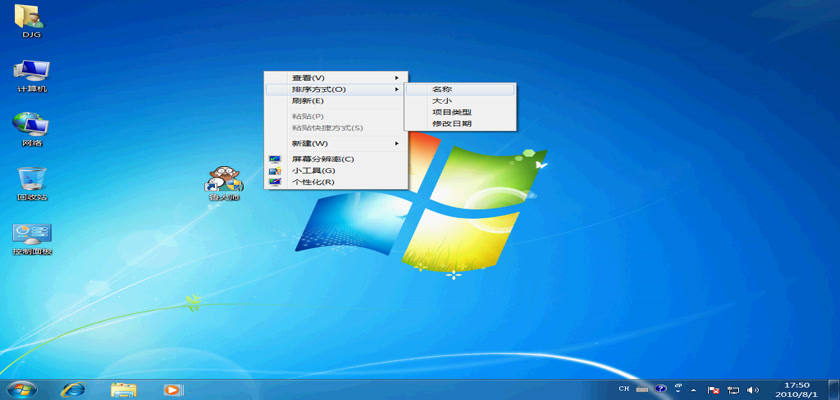Launch Windows Media Player from taskbar

pos(173,389)
